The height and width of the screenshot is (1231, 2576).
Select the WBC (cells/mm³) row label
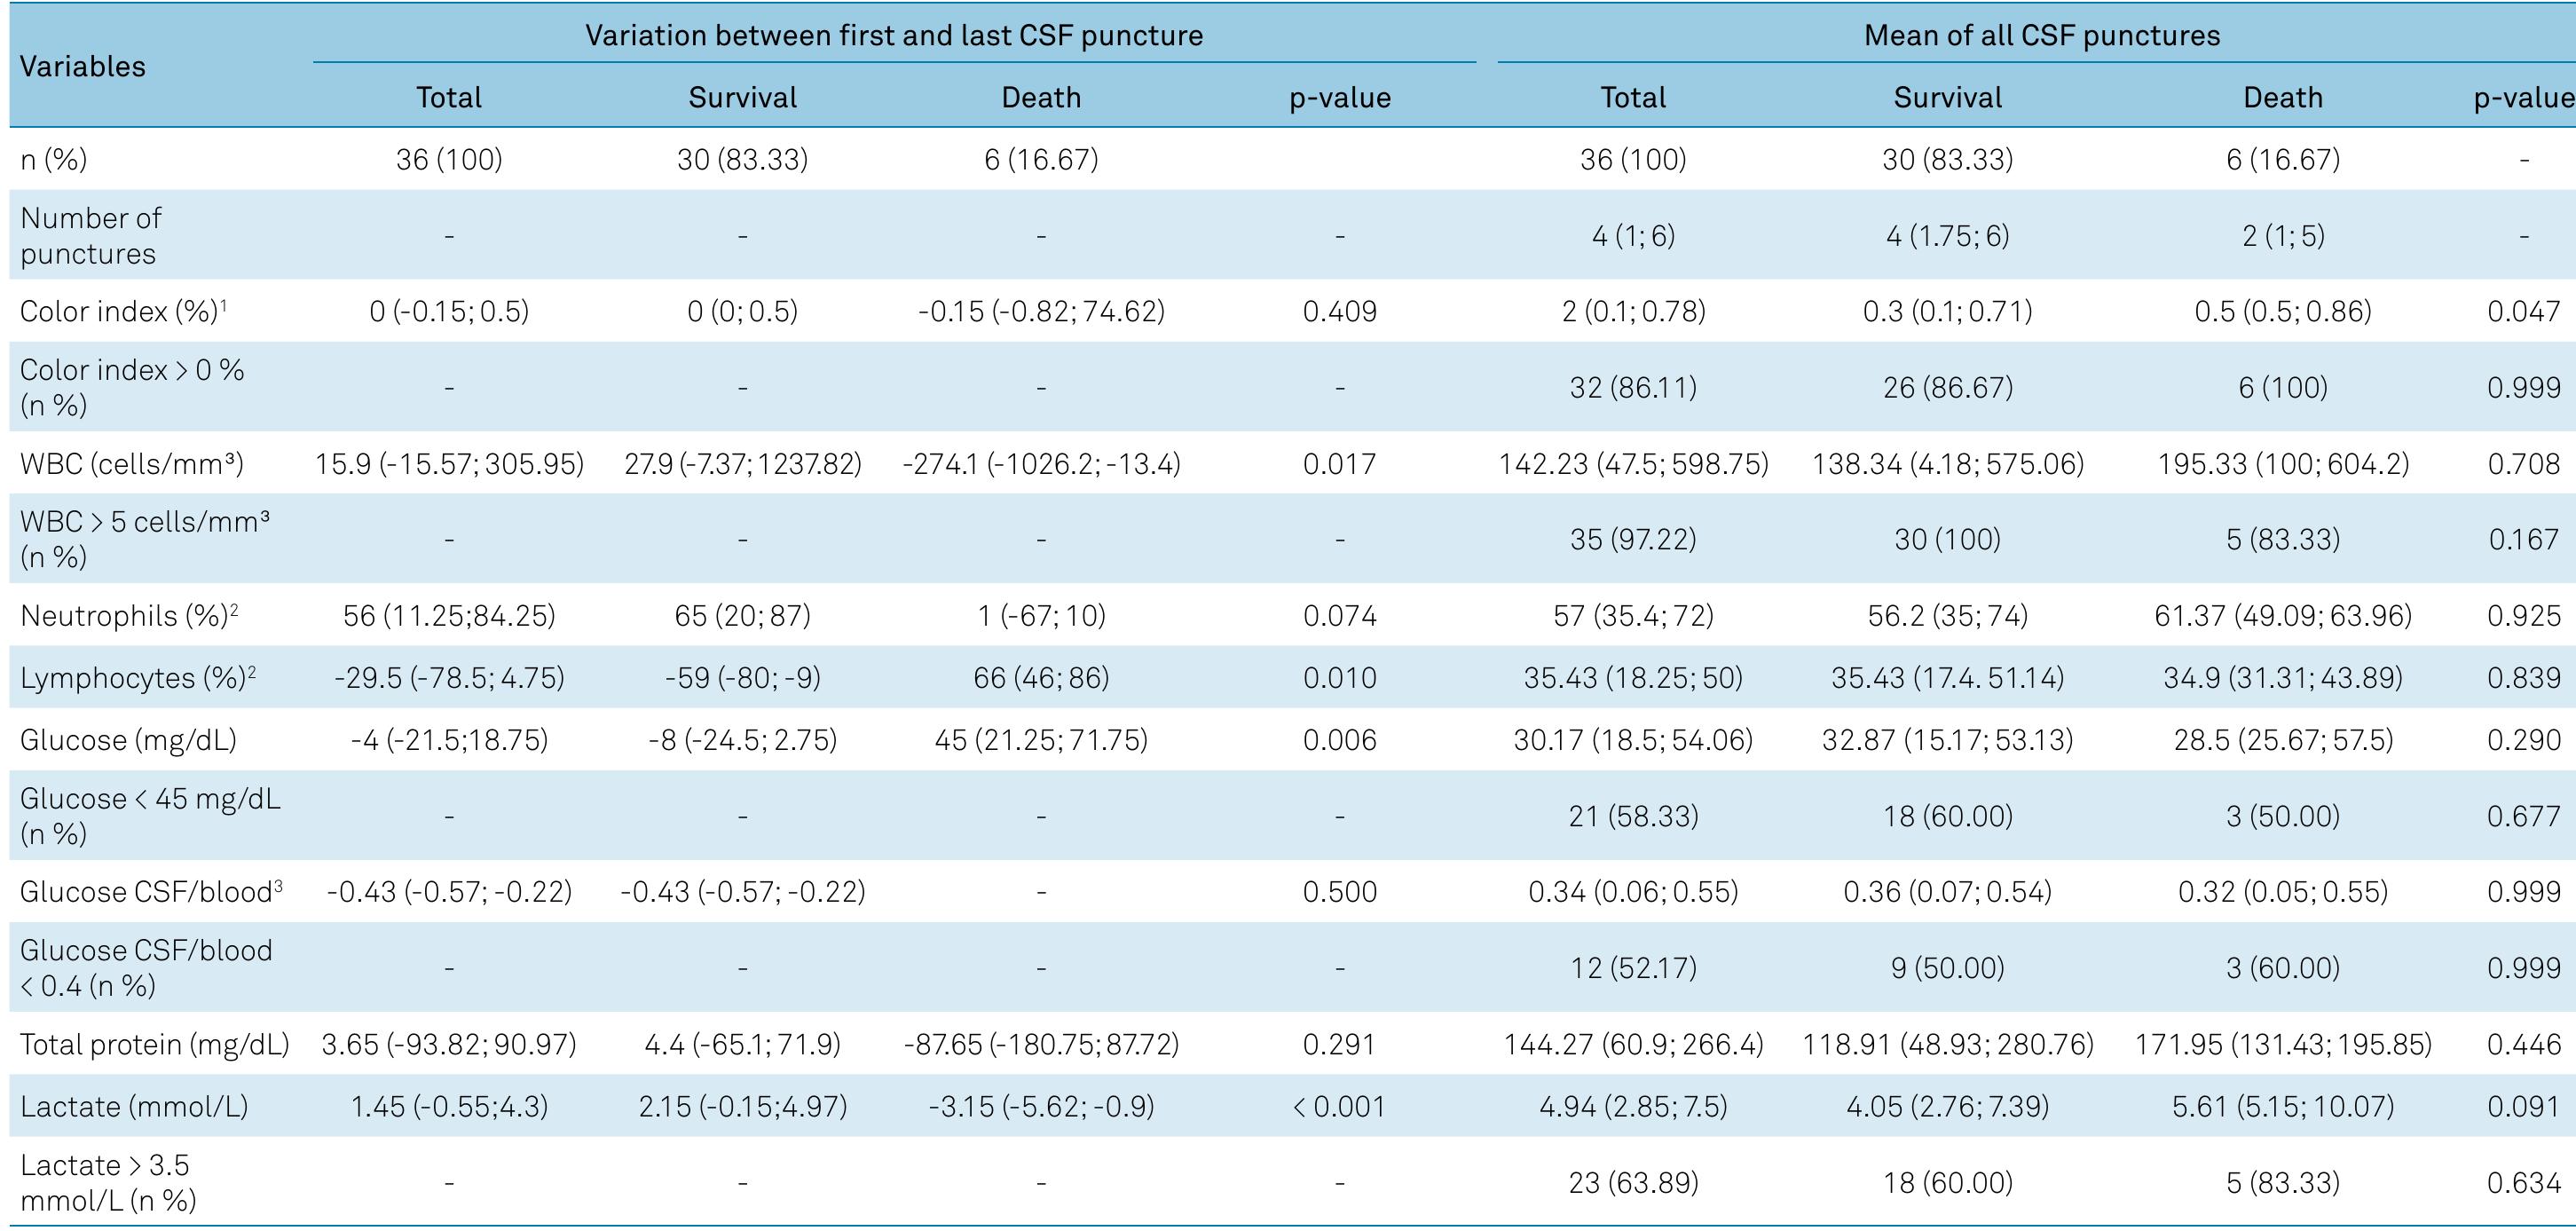click(x=131, y=464)
